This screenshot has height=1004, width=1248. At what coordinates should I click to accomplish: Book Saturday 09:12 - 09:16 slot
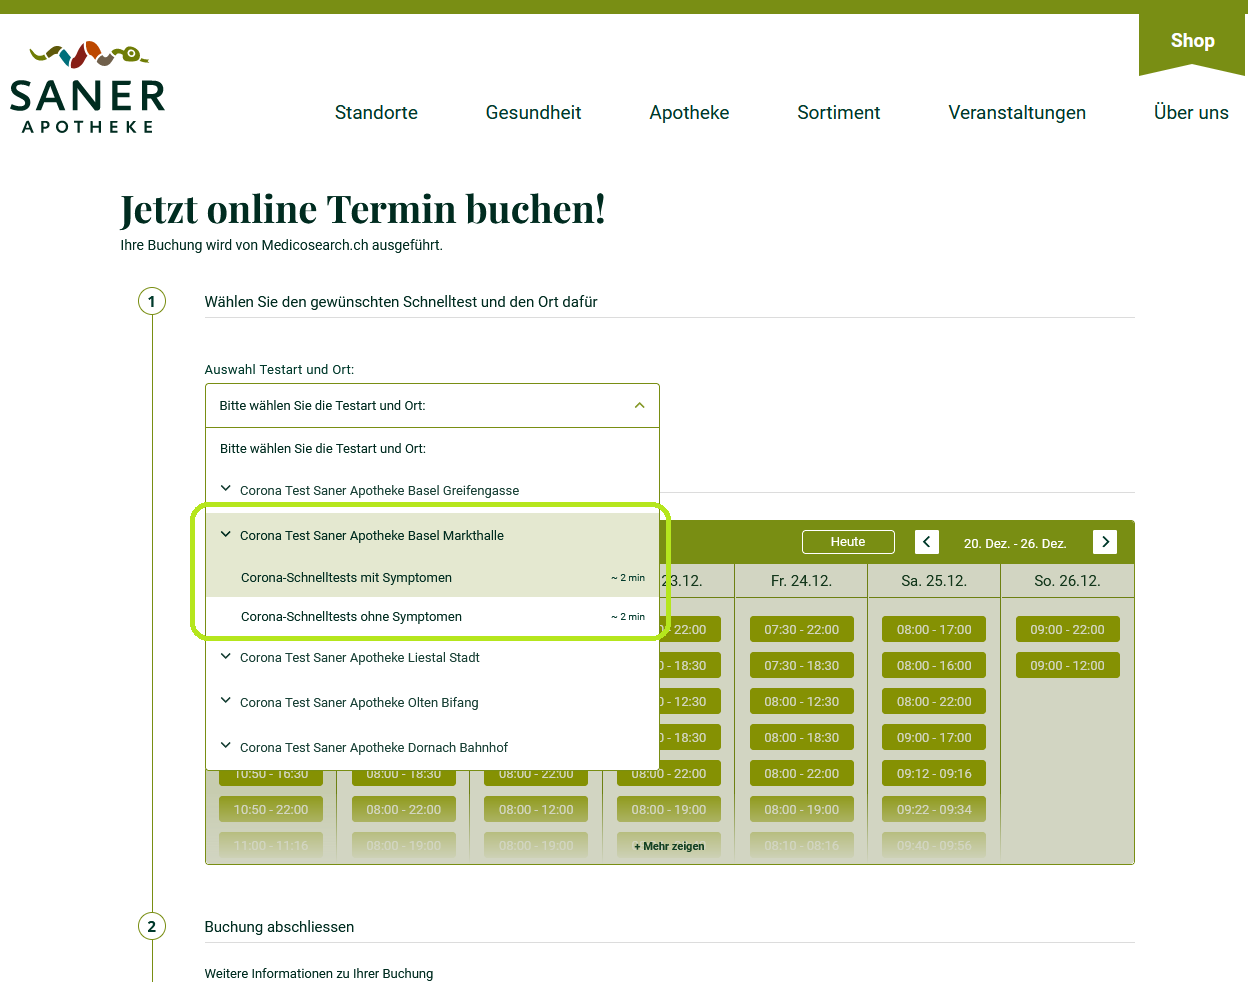[934, 774]
